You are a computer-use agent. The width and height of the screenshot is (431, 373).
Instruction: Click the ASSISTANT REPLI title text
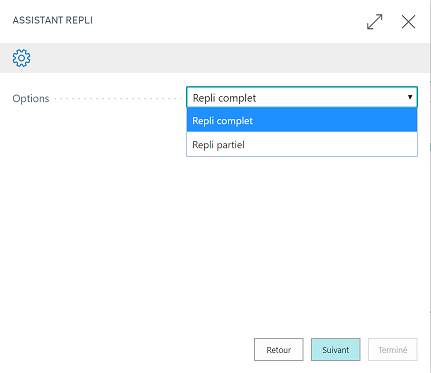click(53, 20)
